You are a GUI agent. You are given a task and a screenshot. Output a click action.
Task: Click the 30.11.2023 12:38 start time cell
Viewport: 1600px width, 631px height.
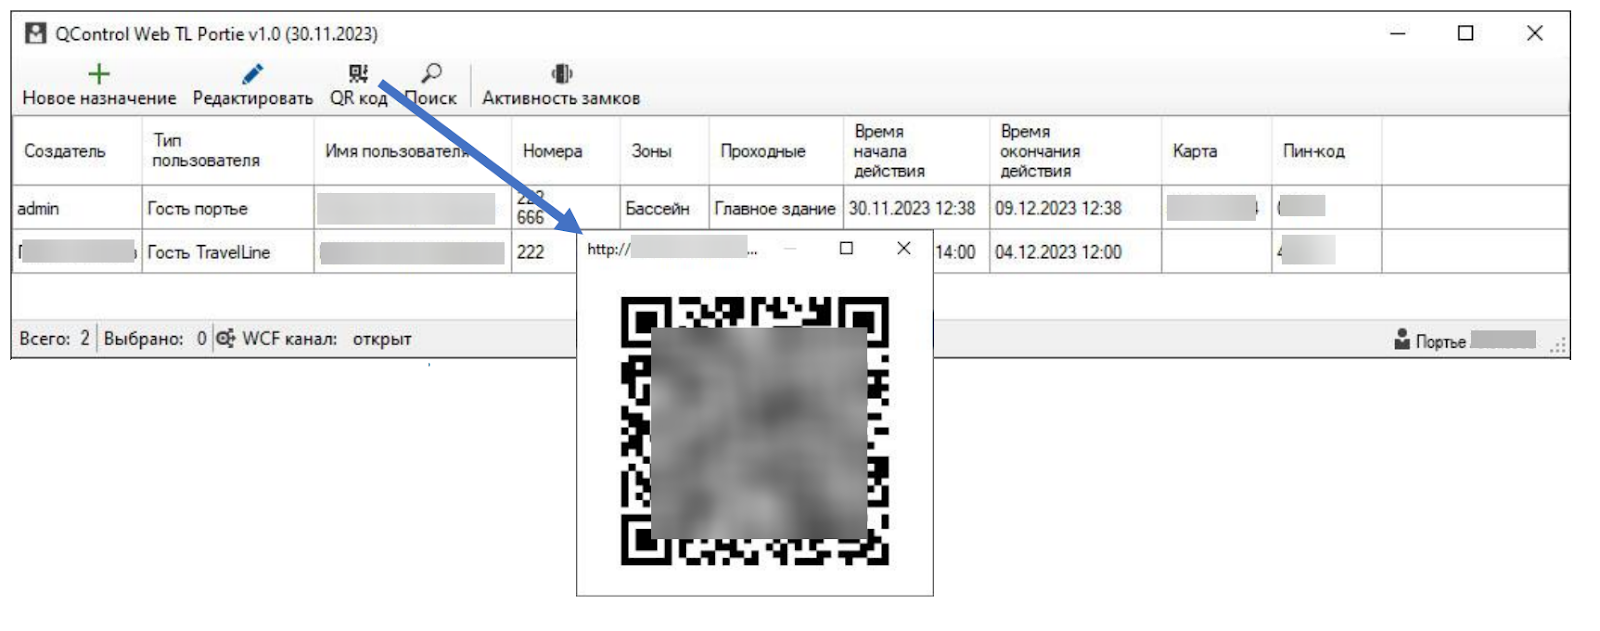pyautogui.click(x=916, y=208)
